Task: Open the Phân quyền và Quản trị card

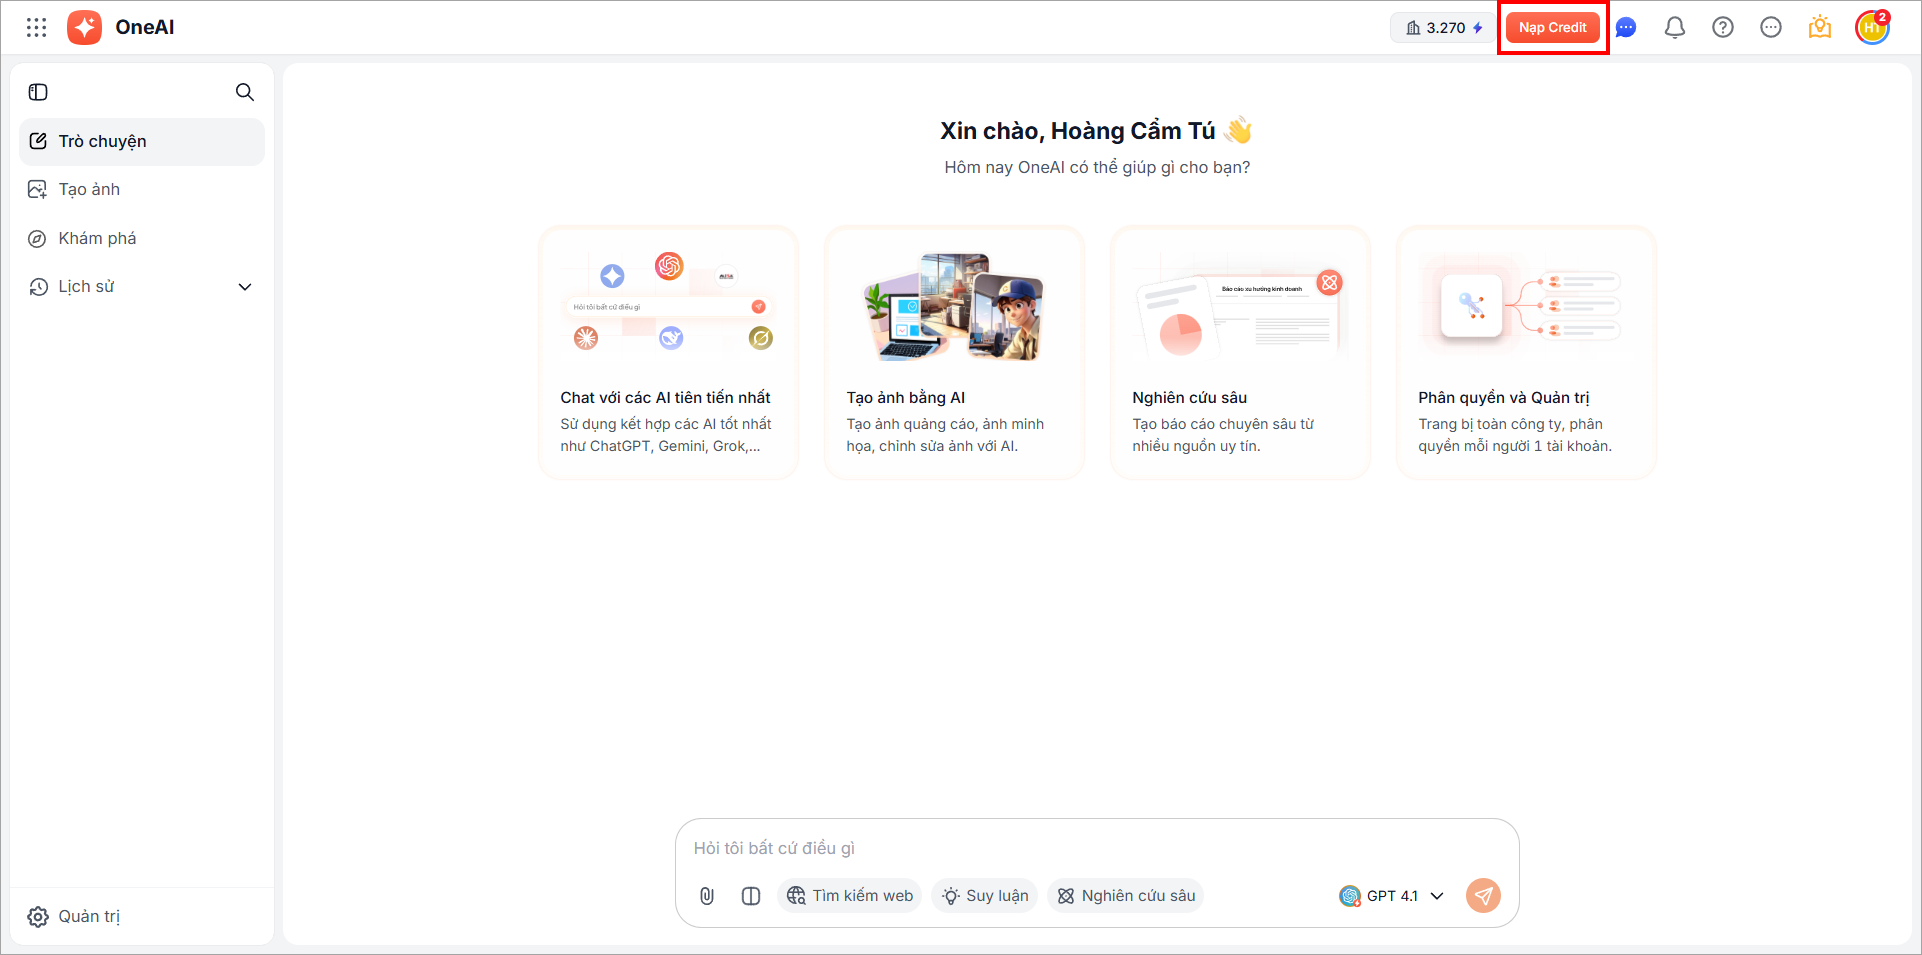Action: point(1526,352)
